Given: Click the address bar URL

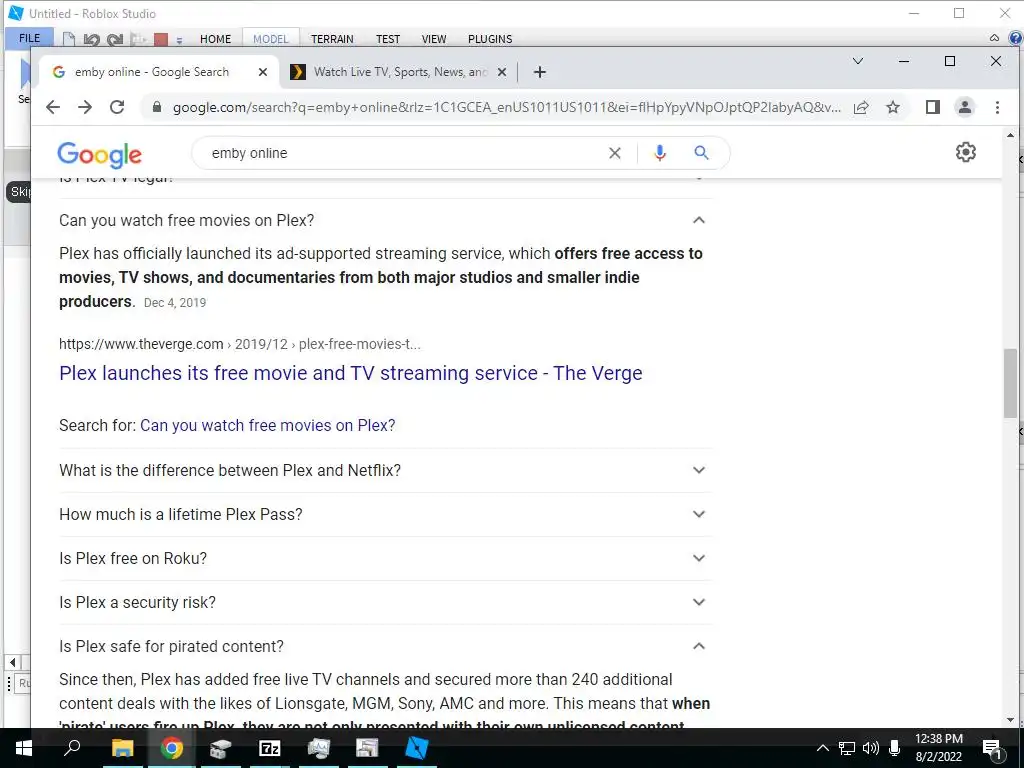Looking at the screenshot, I should 506,107.
